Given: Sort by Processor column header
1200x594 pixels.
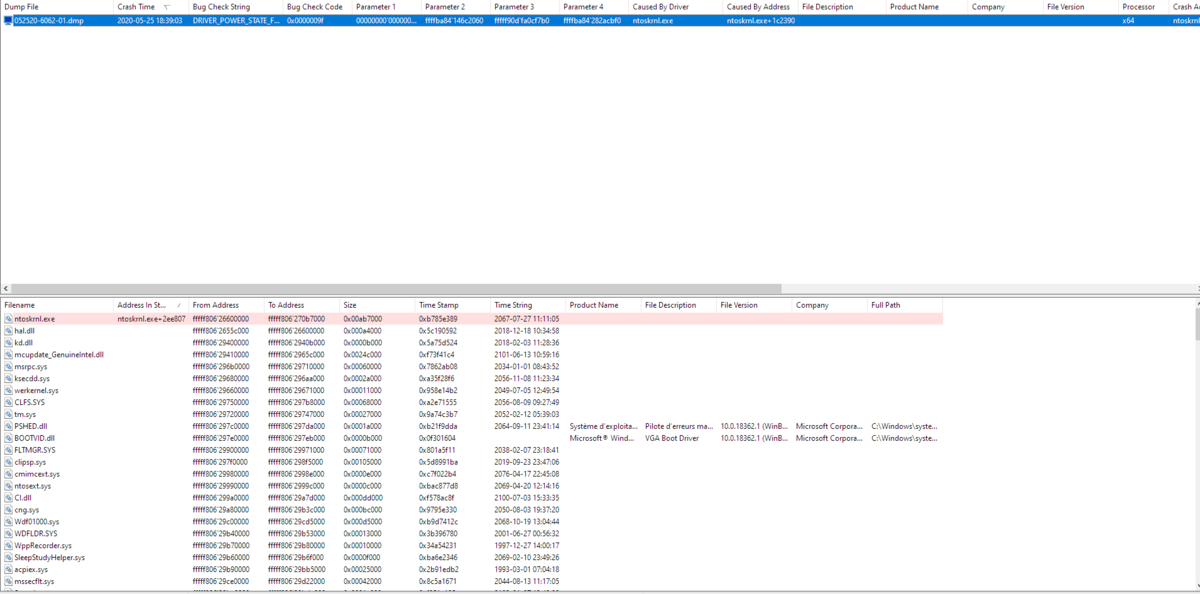Looking at the screenshot, I should click(x=1145, y=7).
